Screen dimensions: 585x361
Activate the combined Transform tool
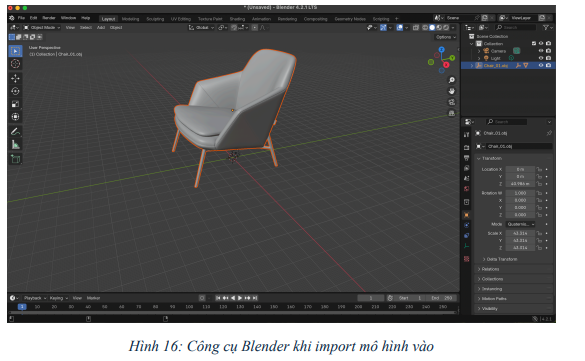(x=15, y=117)
